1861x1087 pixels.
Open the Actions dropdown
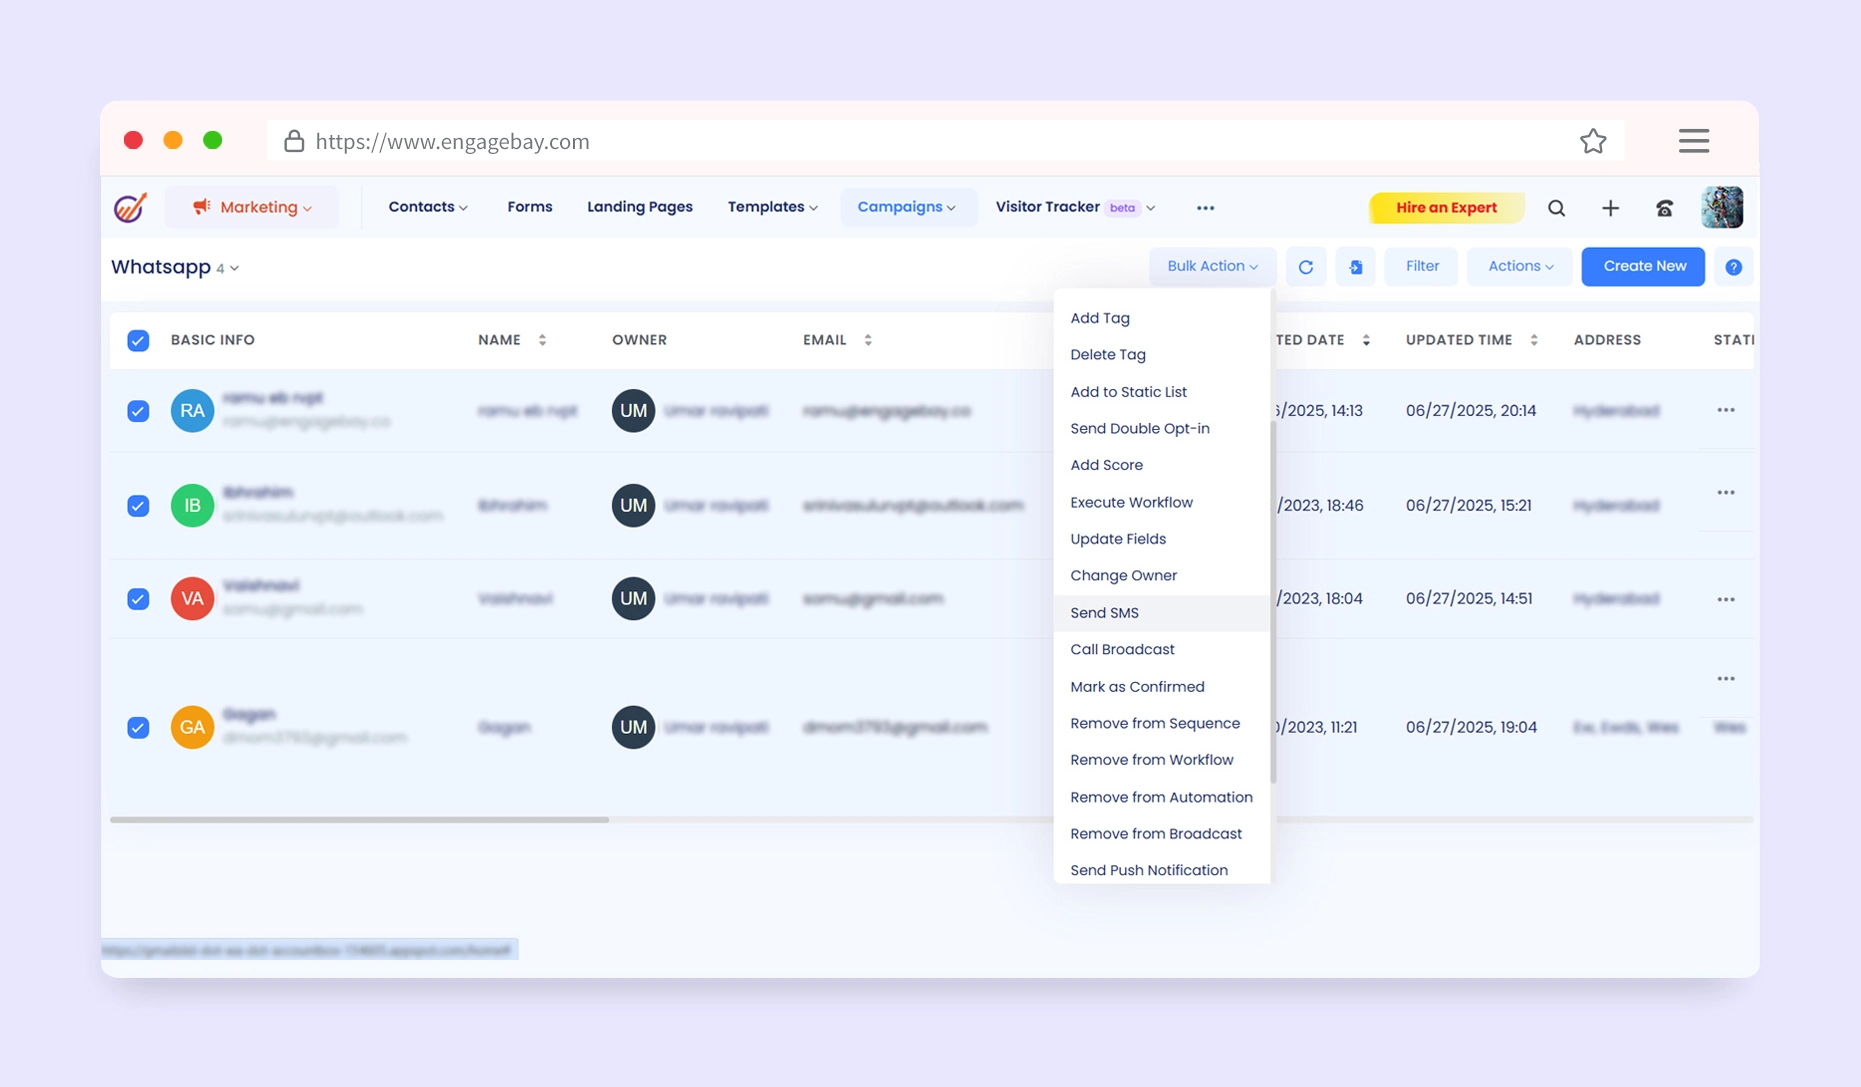pyautogui.click(x=1519, y=266)
